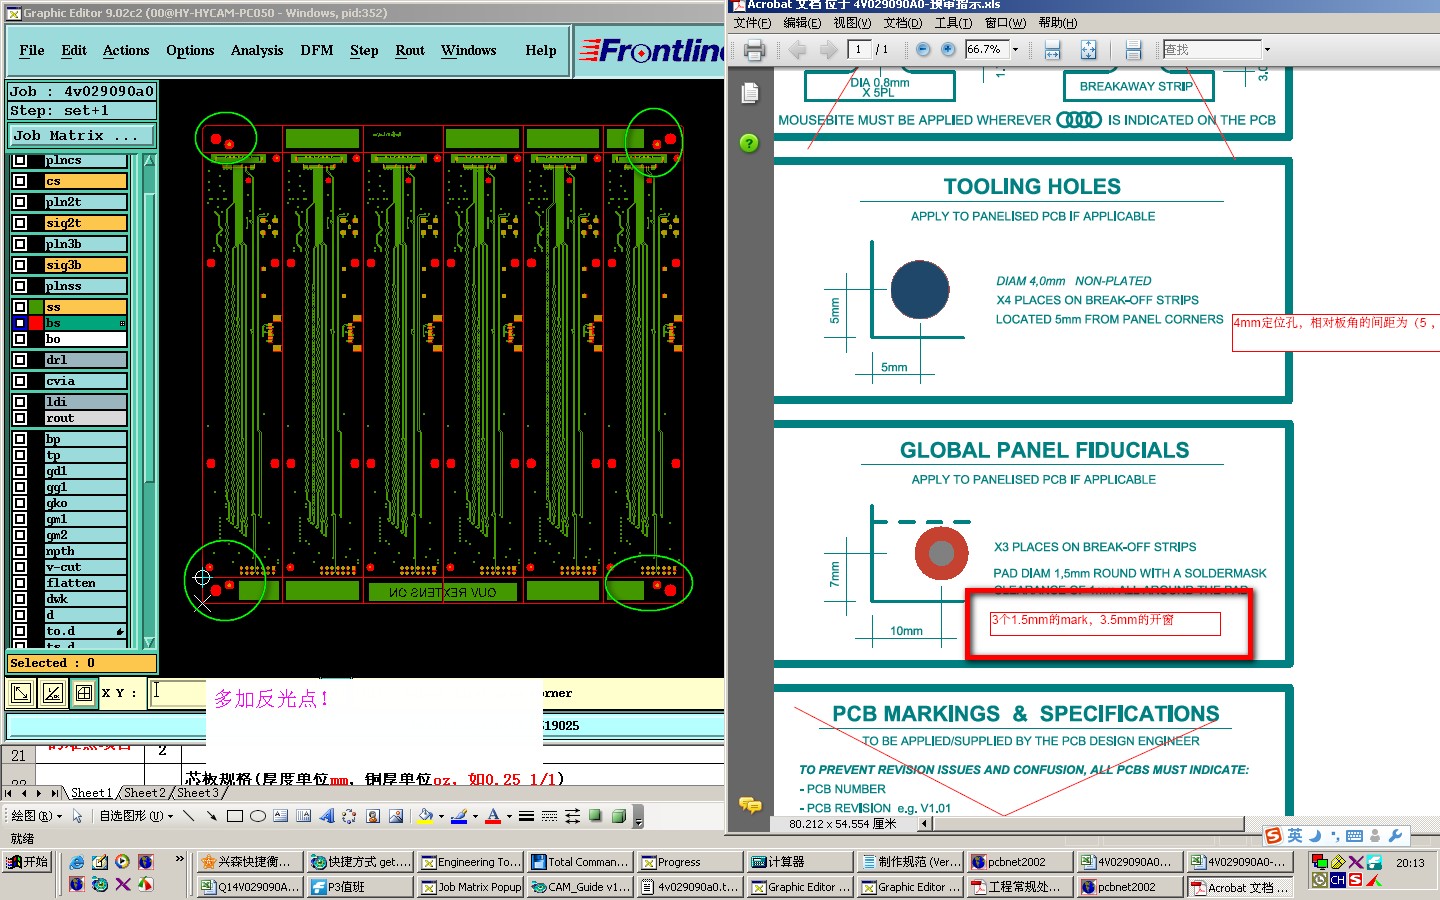The width and height of the screenshot is (1440, 900).
Task: Toggle the checkbox for the cs layer
Action: pos(20,181)
